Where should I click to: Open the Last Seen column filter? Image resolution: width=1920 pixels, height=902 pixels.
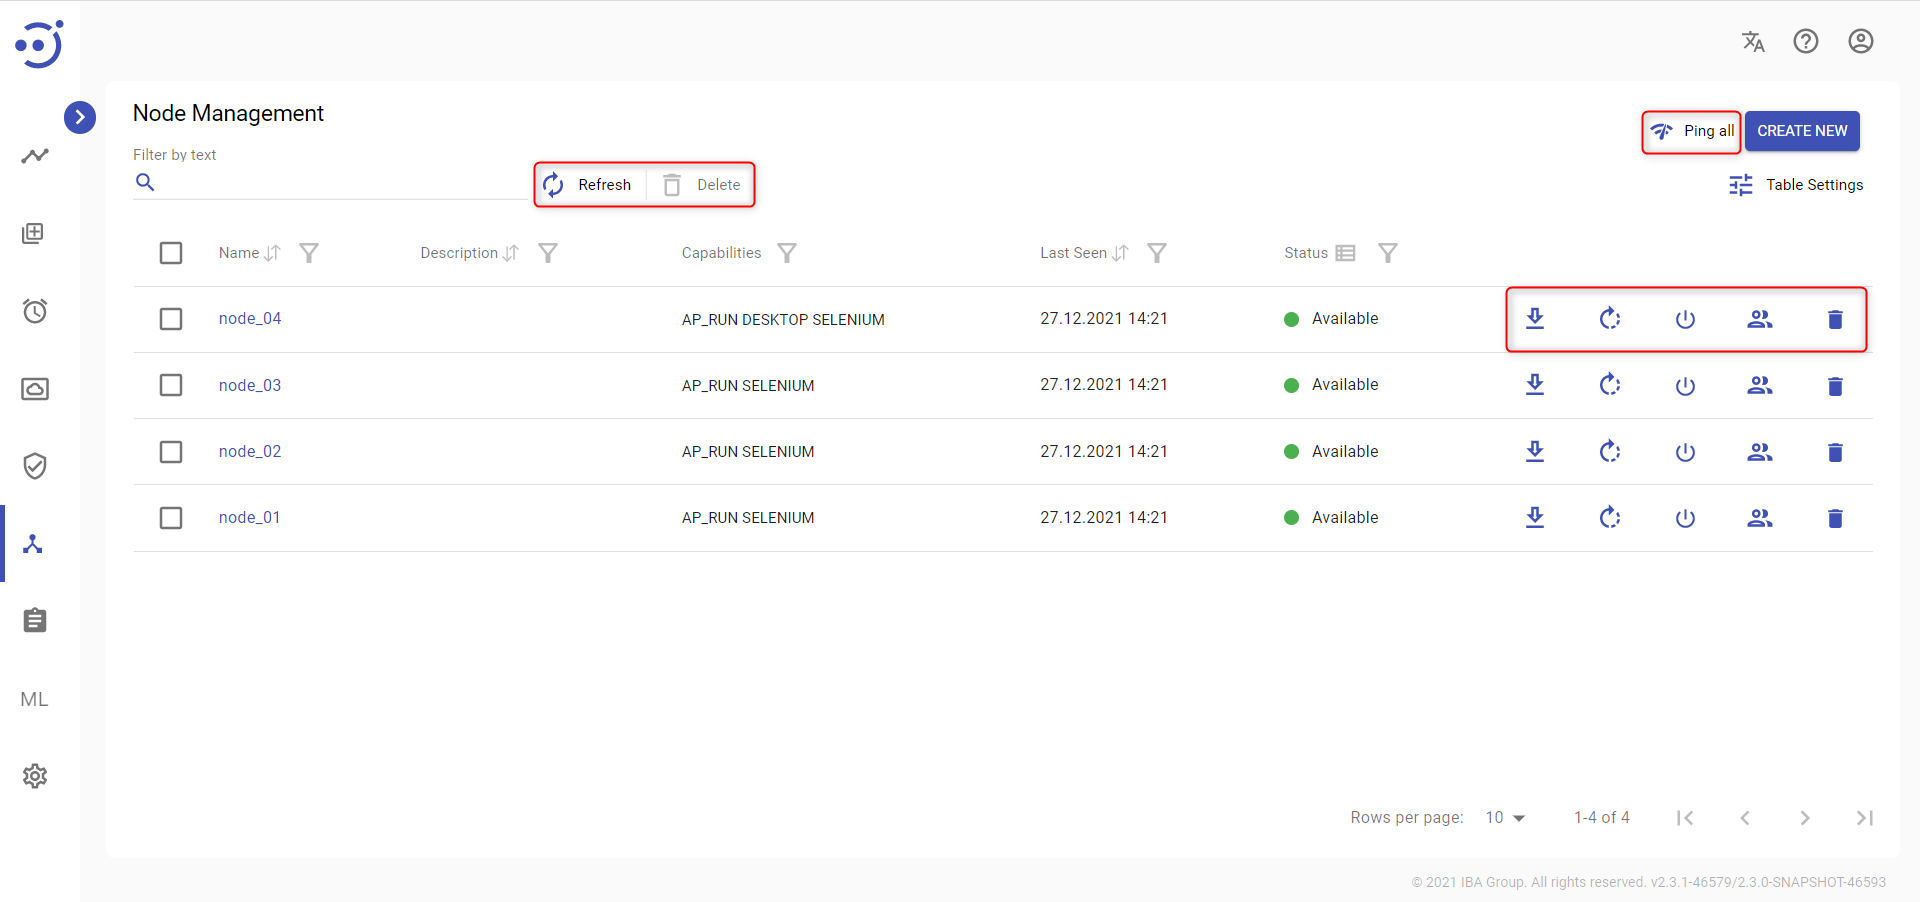coord(1157,253)
